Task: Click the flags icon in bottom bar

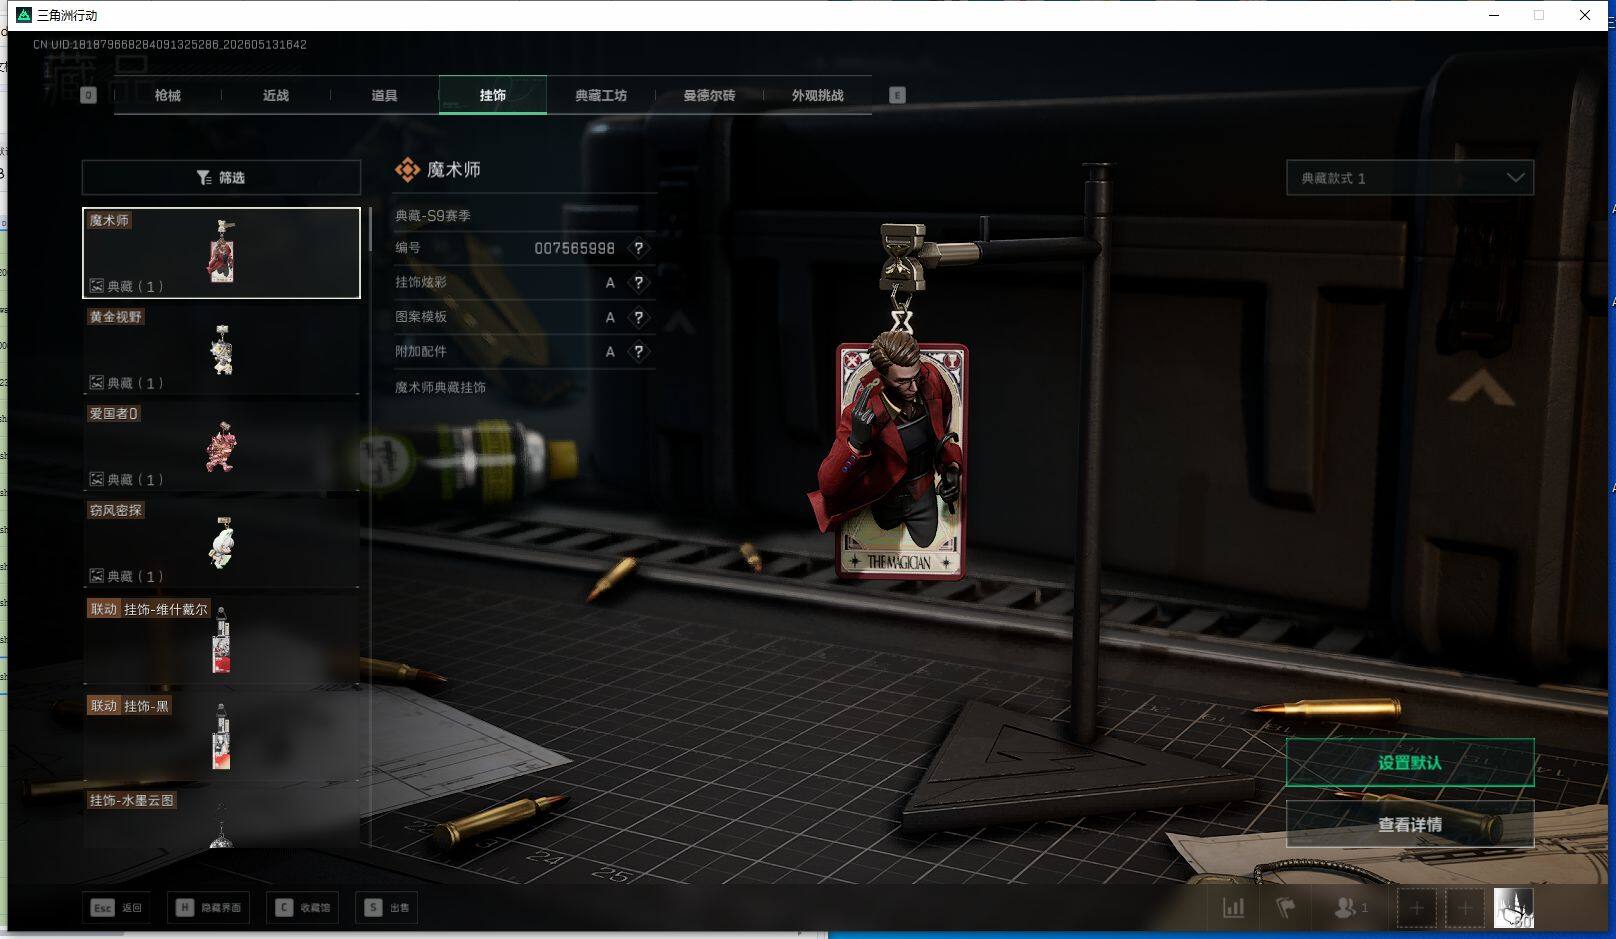Action: [x=1286, y=908]
